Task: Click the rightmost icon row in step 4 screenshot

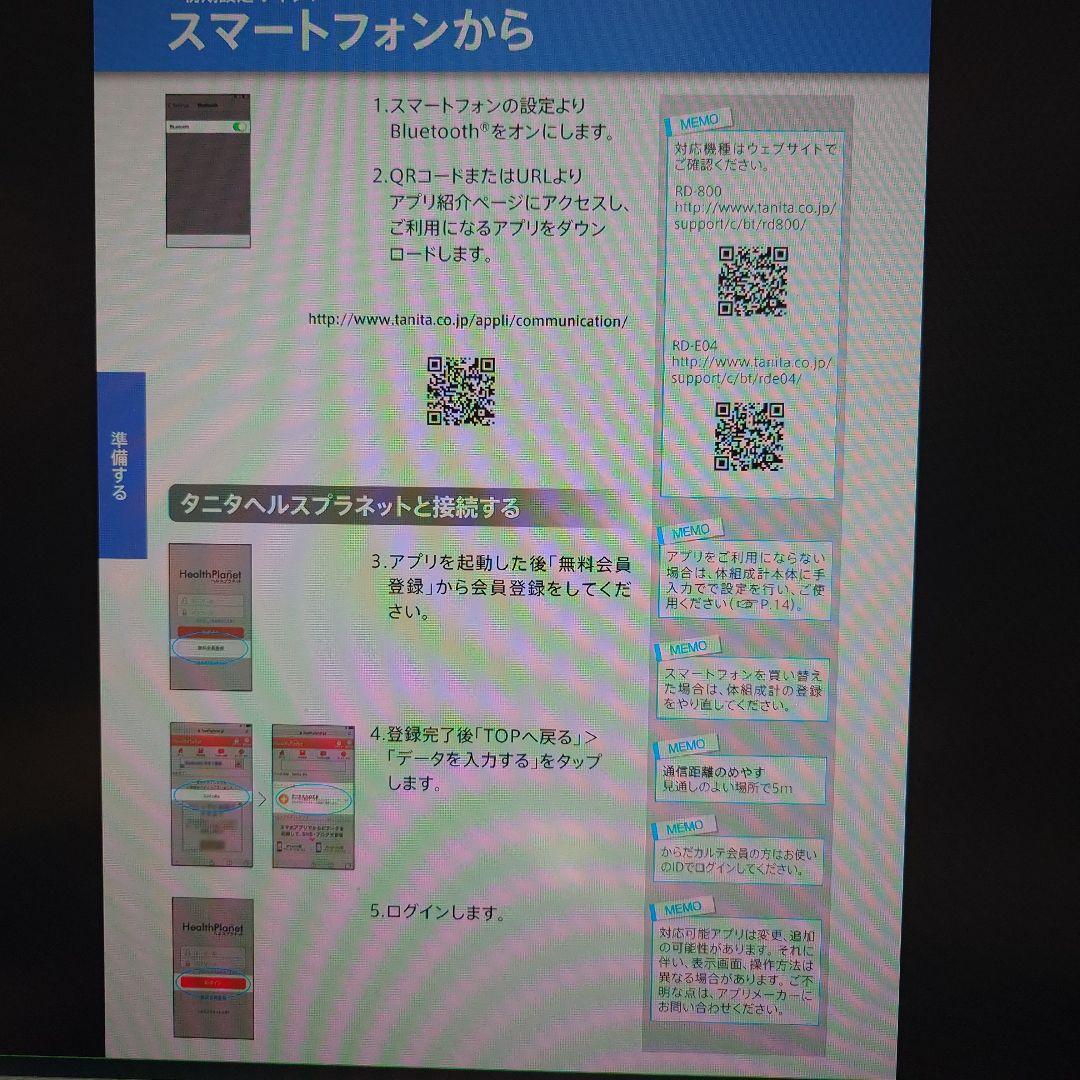Action: (343, 754)
